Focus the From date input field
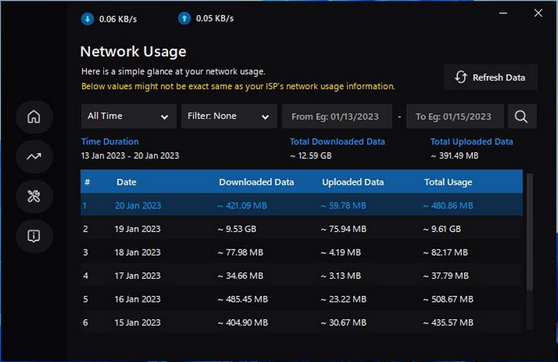The width and height of the screenshot is (558, 362). pyautogui.click(x=337, y=116)
